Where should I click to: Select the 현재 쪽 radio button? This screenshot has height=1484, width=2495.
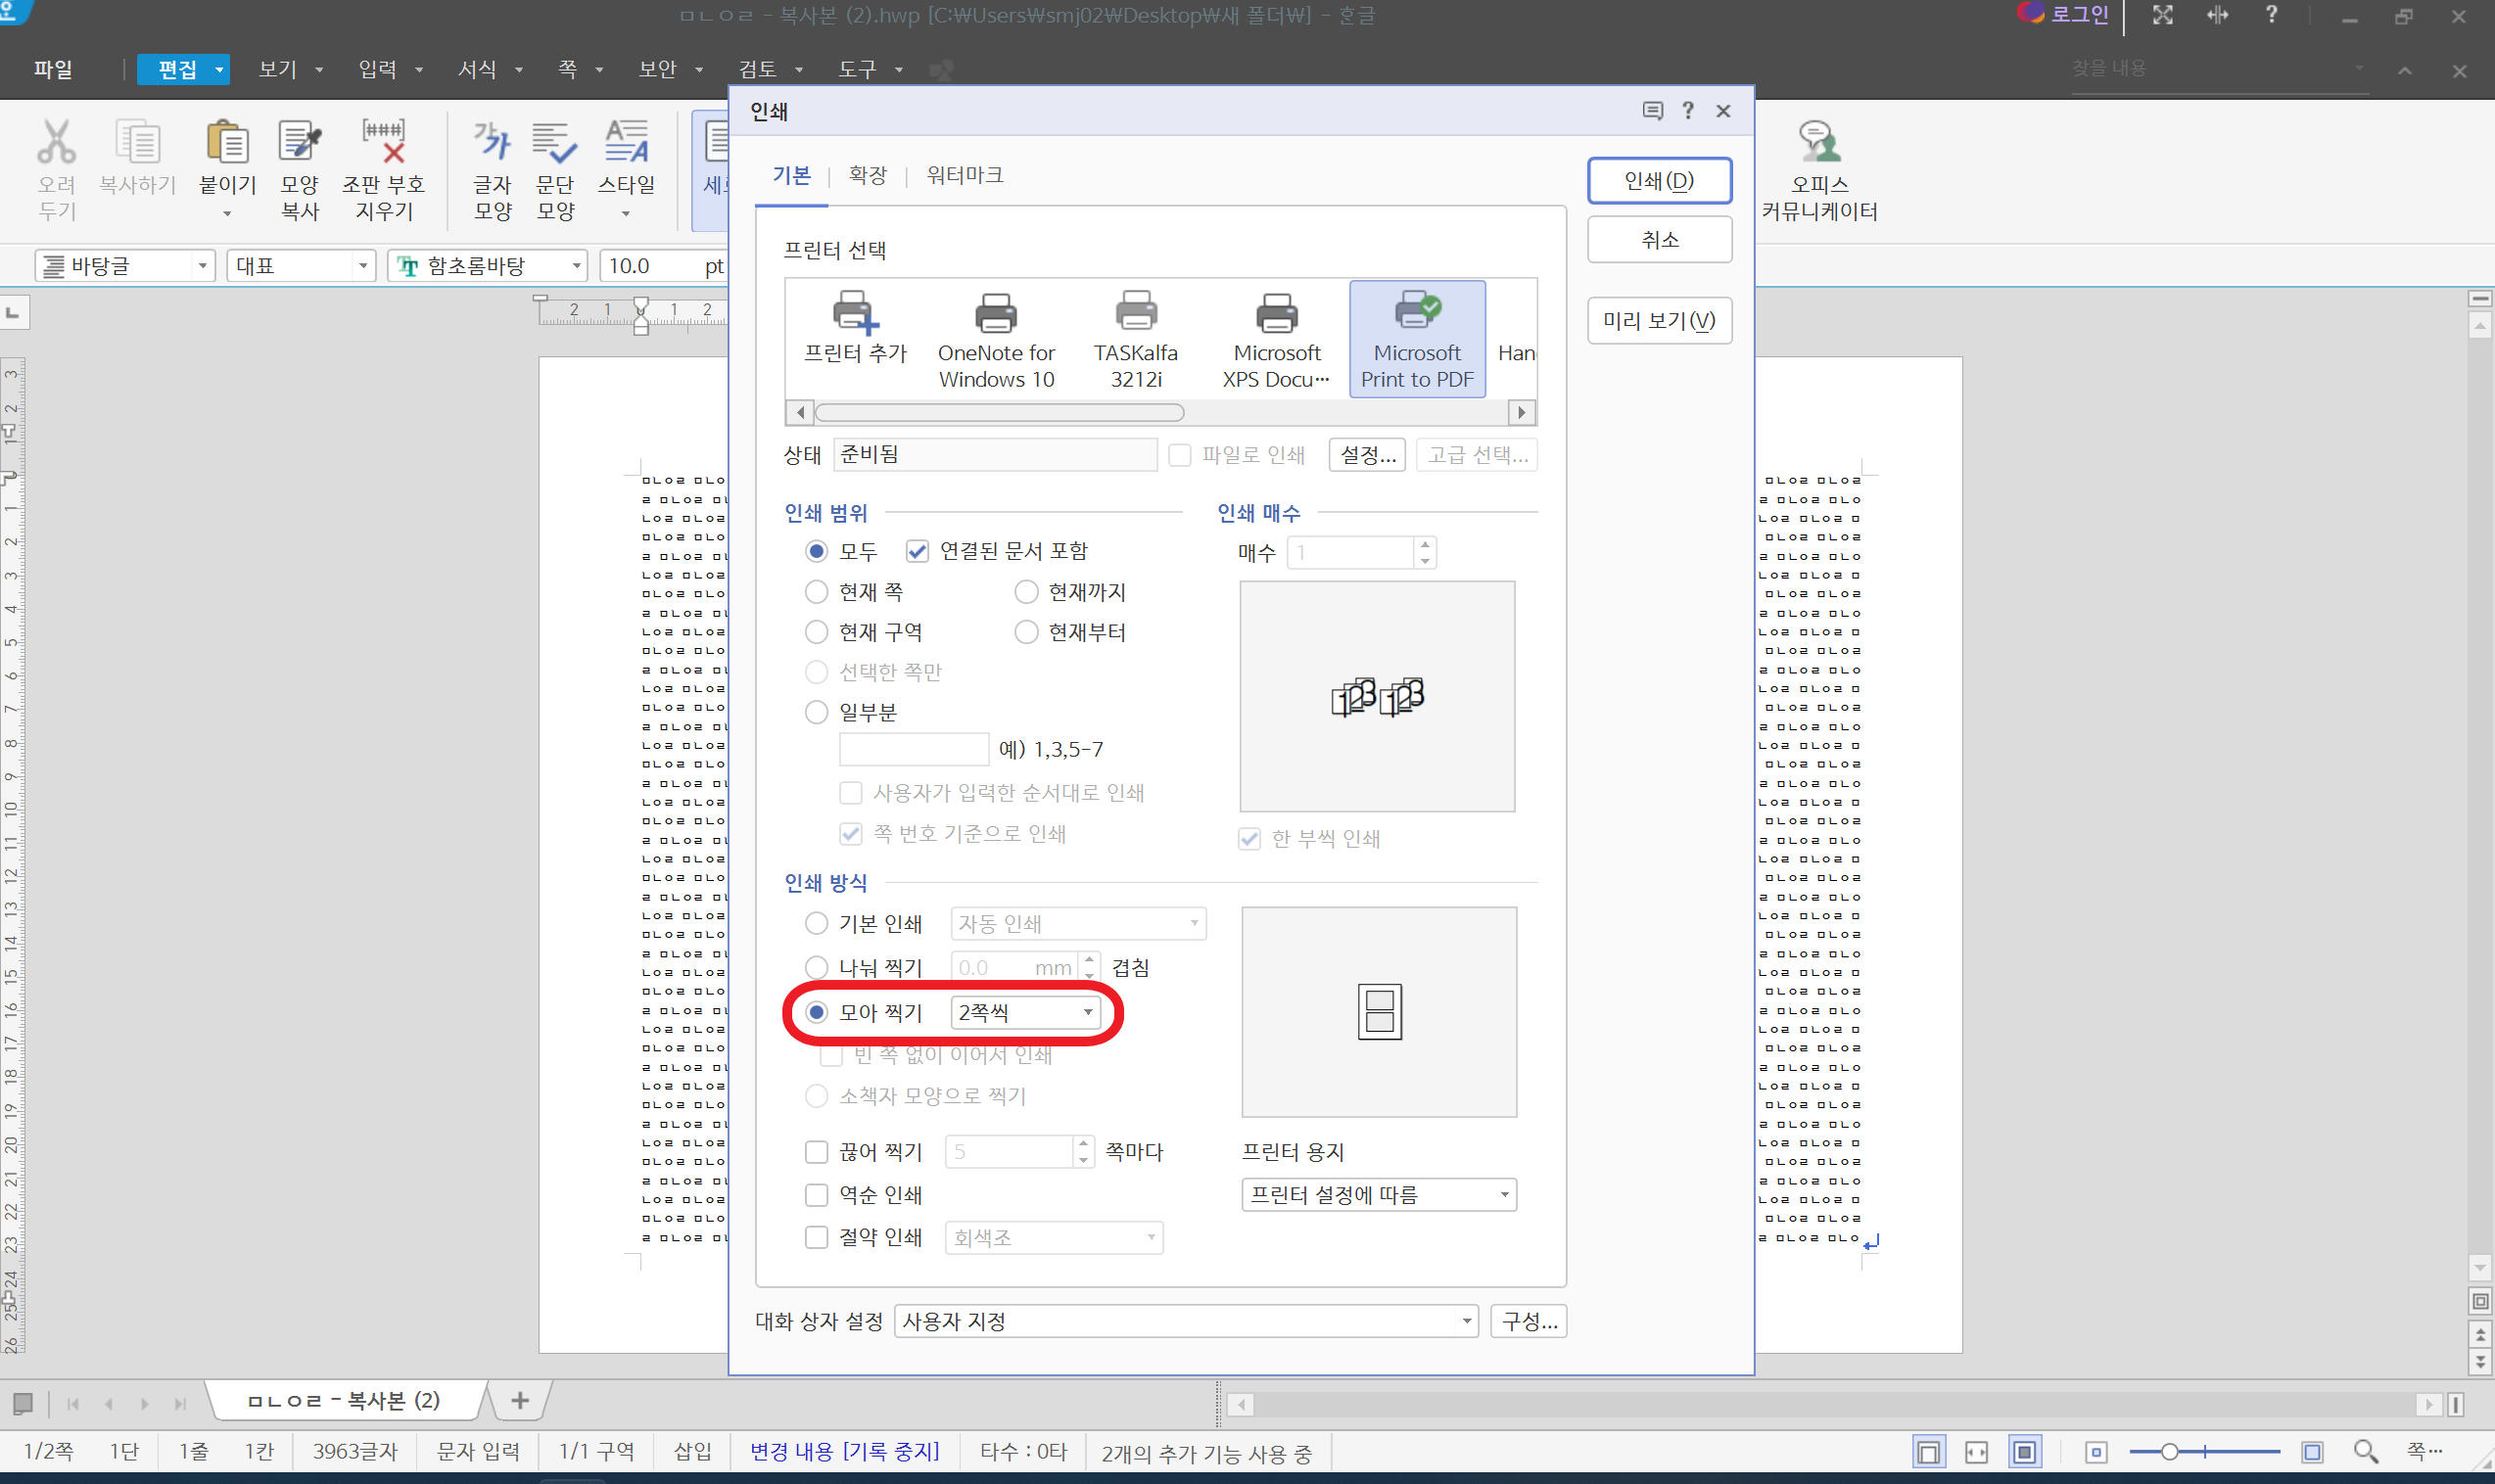point(816,592)
